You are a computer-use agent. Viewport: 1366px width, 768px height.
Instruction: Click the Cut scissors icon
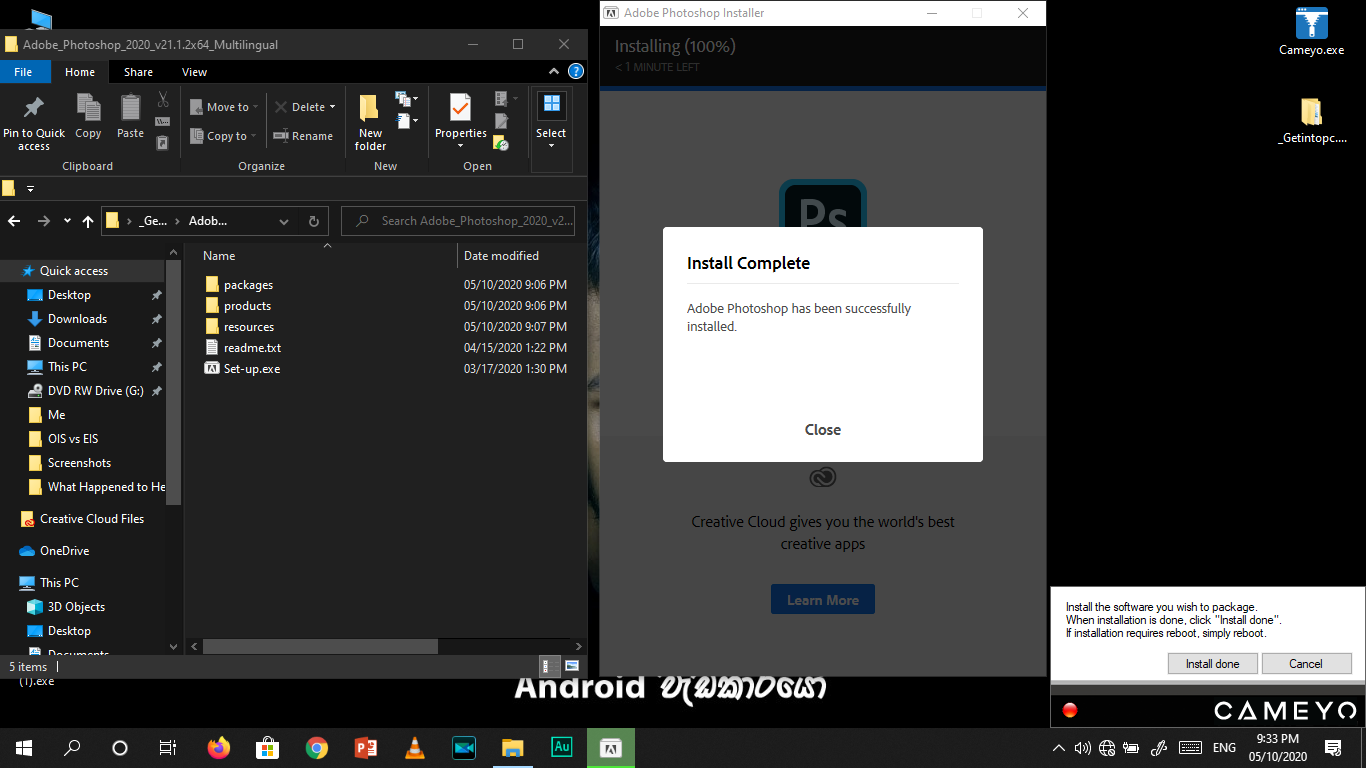click(162, 100)
